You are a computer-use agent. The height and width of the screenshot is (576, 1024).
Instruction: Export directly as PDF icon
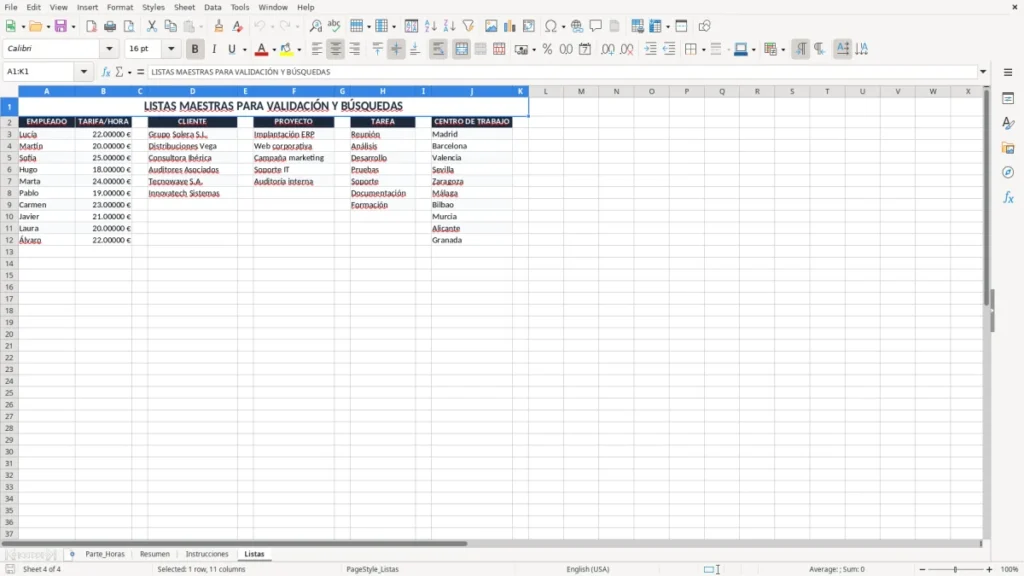(91, 26)
